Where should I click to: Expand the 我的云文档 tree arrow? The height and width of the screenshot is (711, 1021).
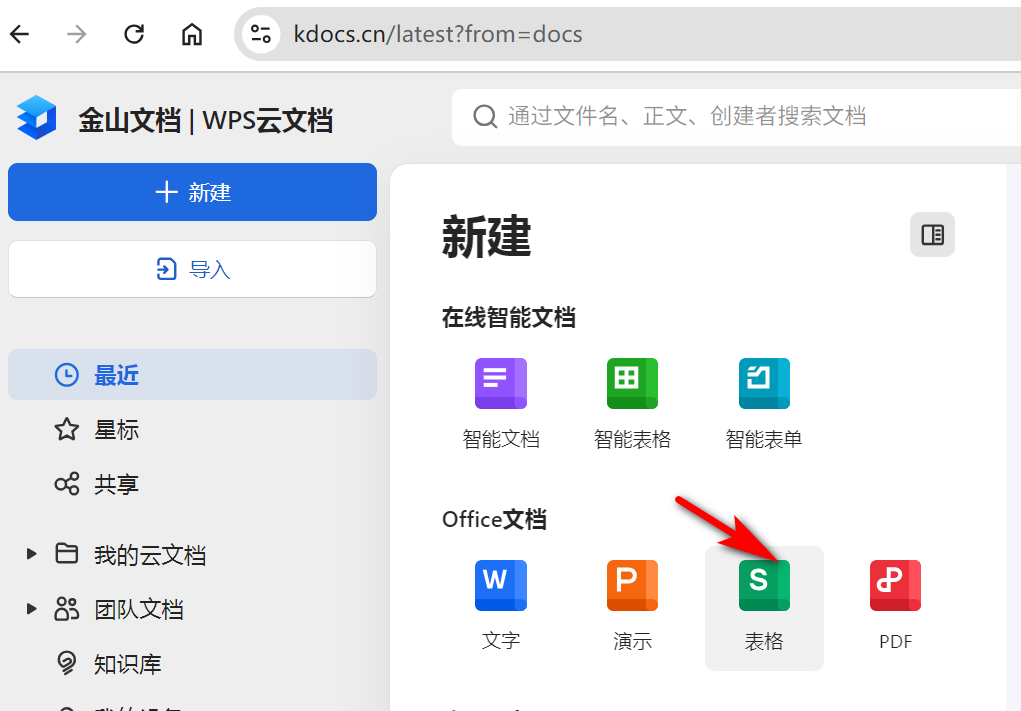[31, 554]
